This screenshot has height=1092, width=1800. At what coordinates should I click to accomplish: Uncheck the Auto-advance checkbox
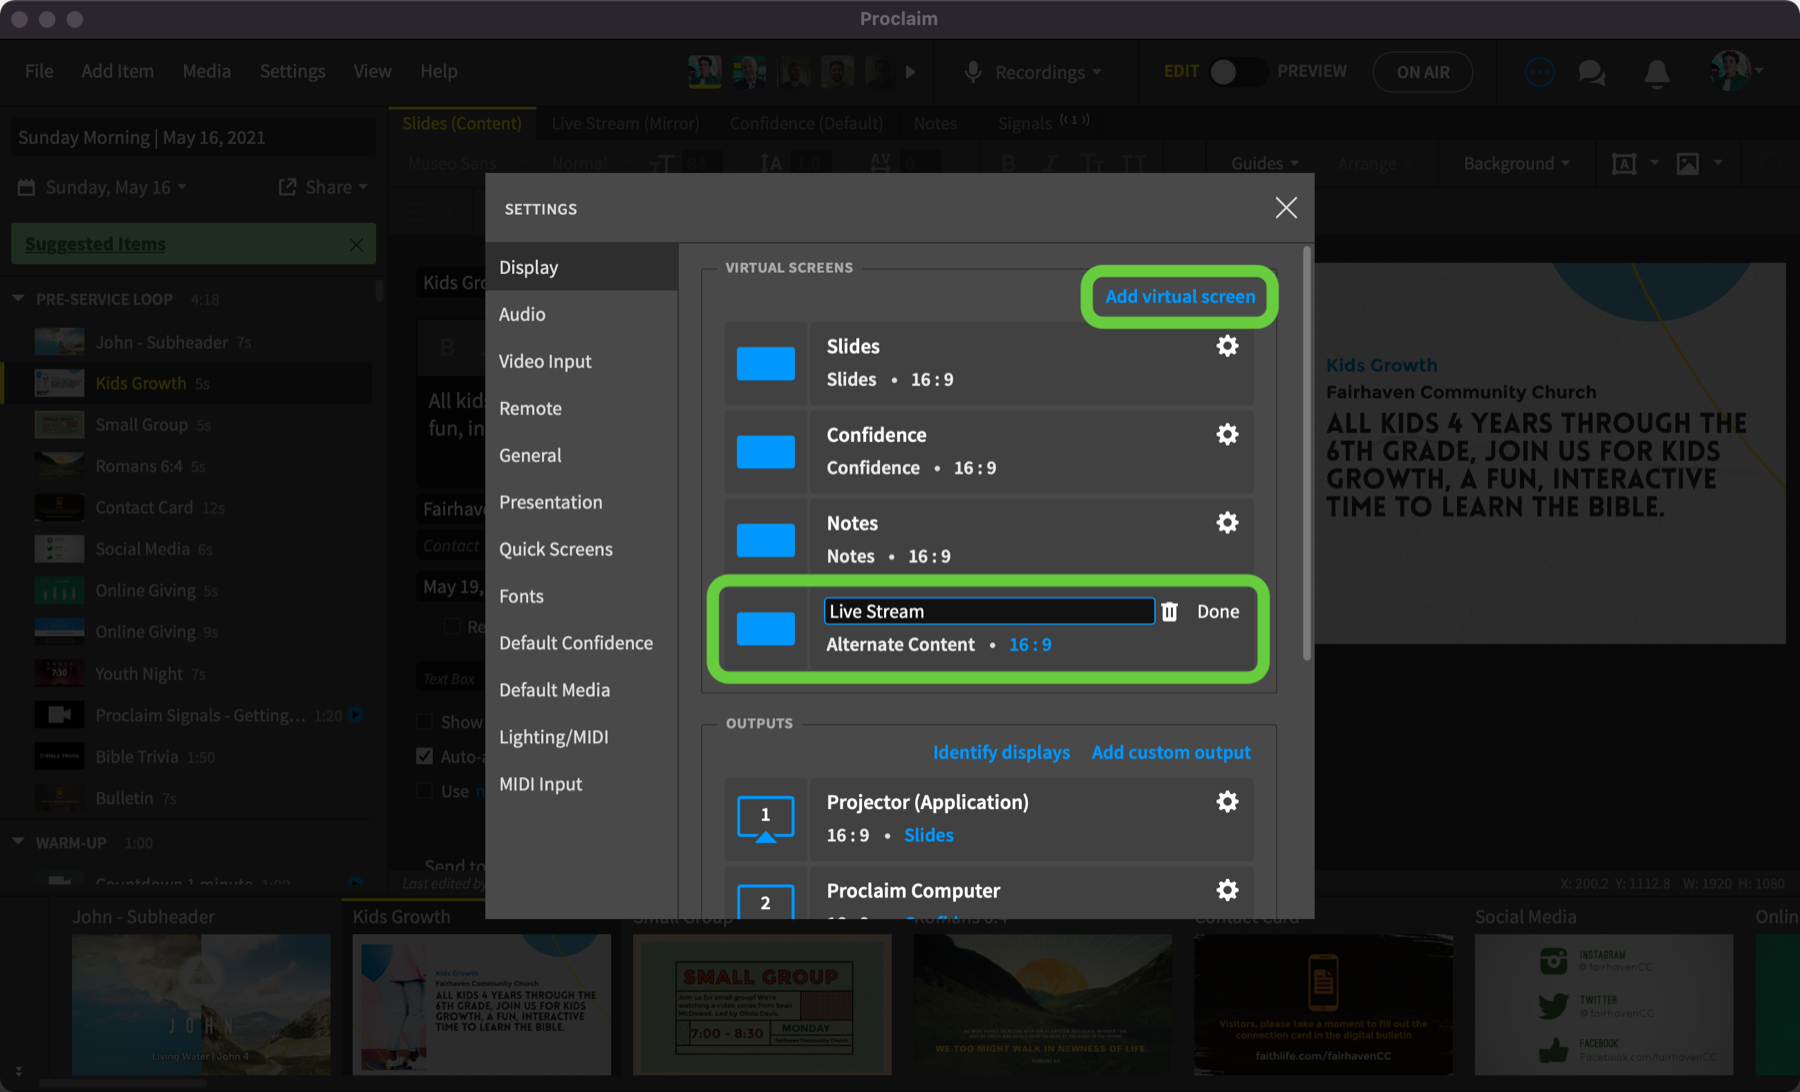point(425,756)
